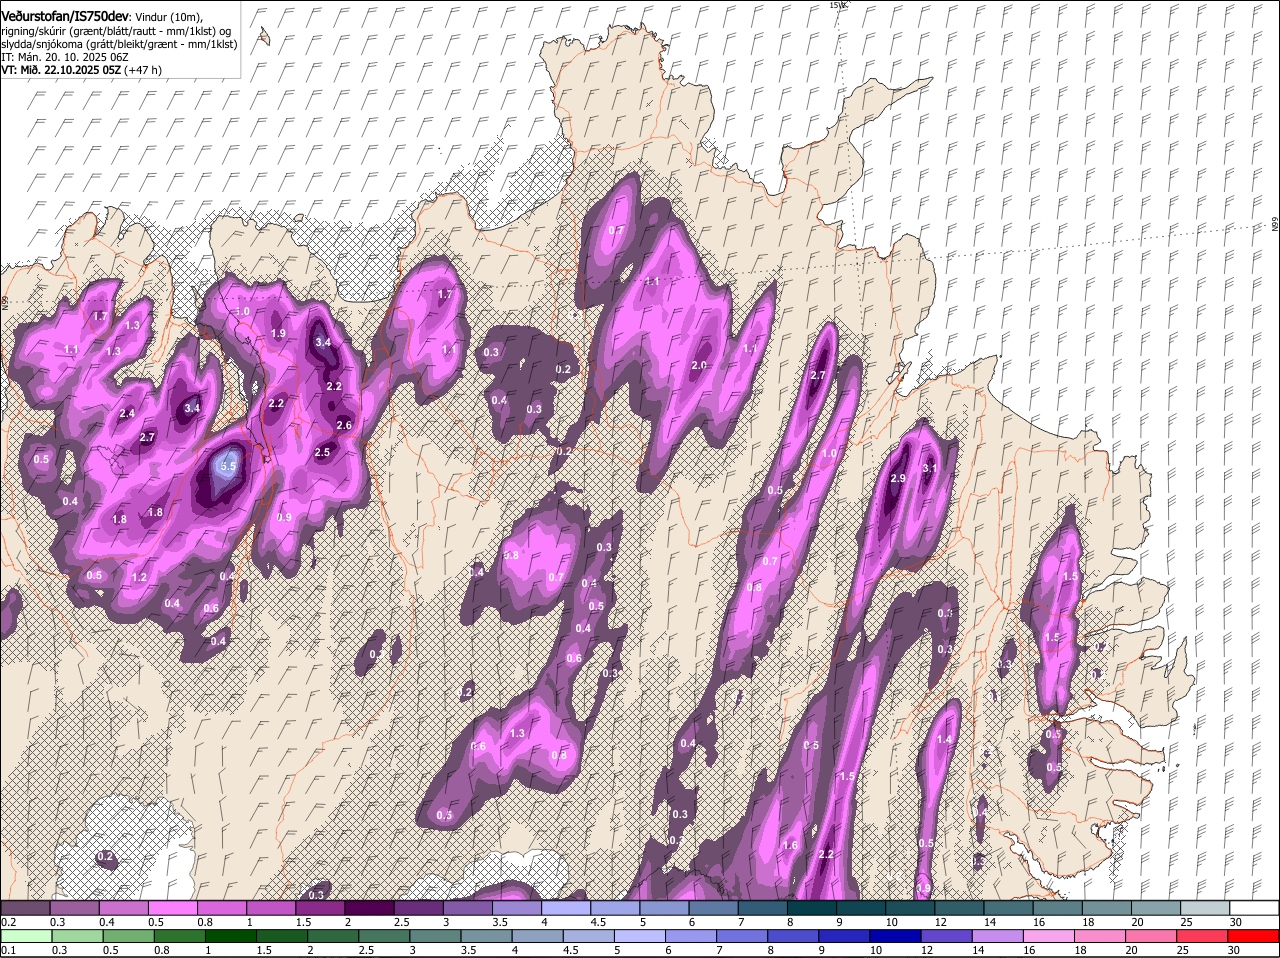Select the 1.4 map value label

pyautogui.click(x=944, y=739)
